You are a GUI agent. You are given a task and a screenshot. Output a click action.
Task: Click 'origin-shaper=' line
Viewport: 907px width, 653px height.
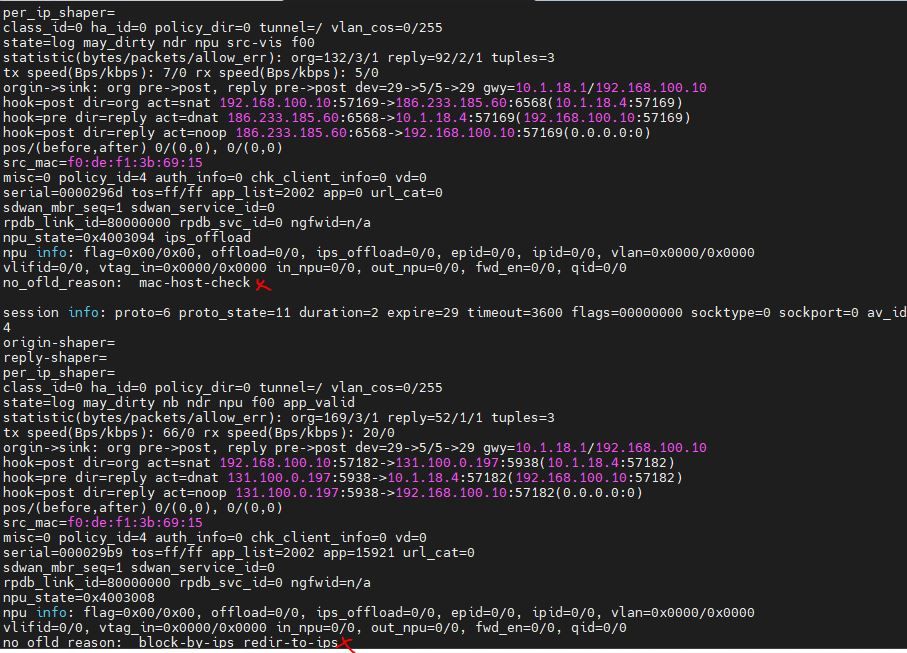point(59,342)
